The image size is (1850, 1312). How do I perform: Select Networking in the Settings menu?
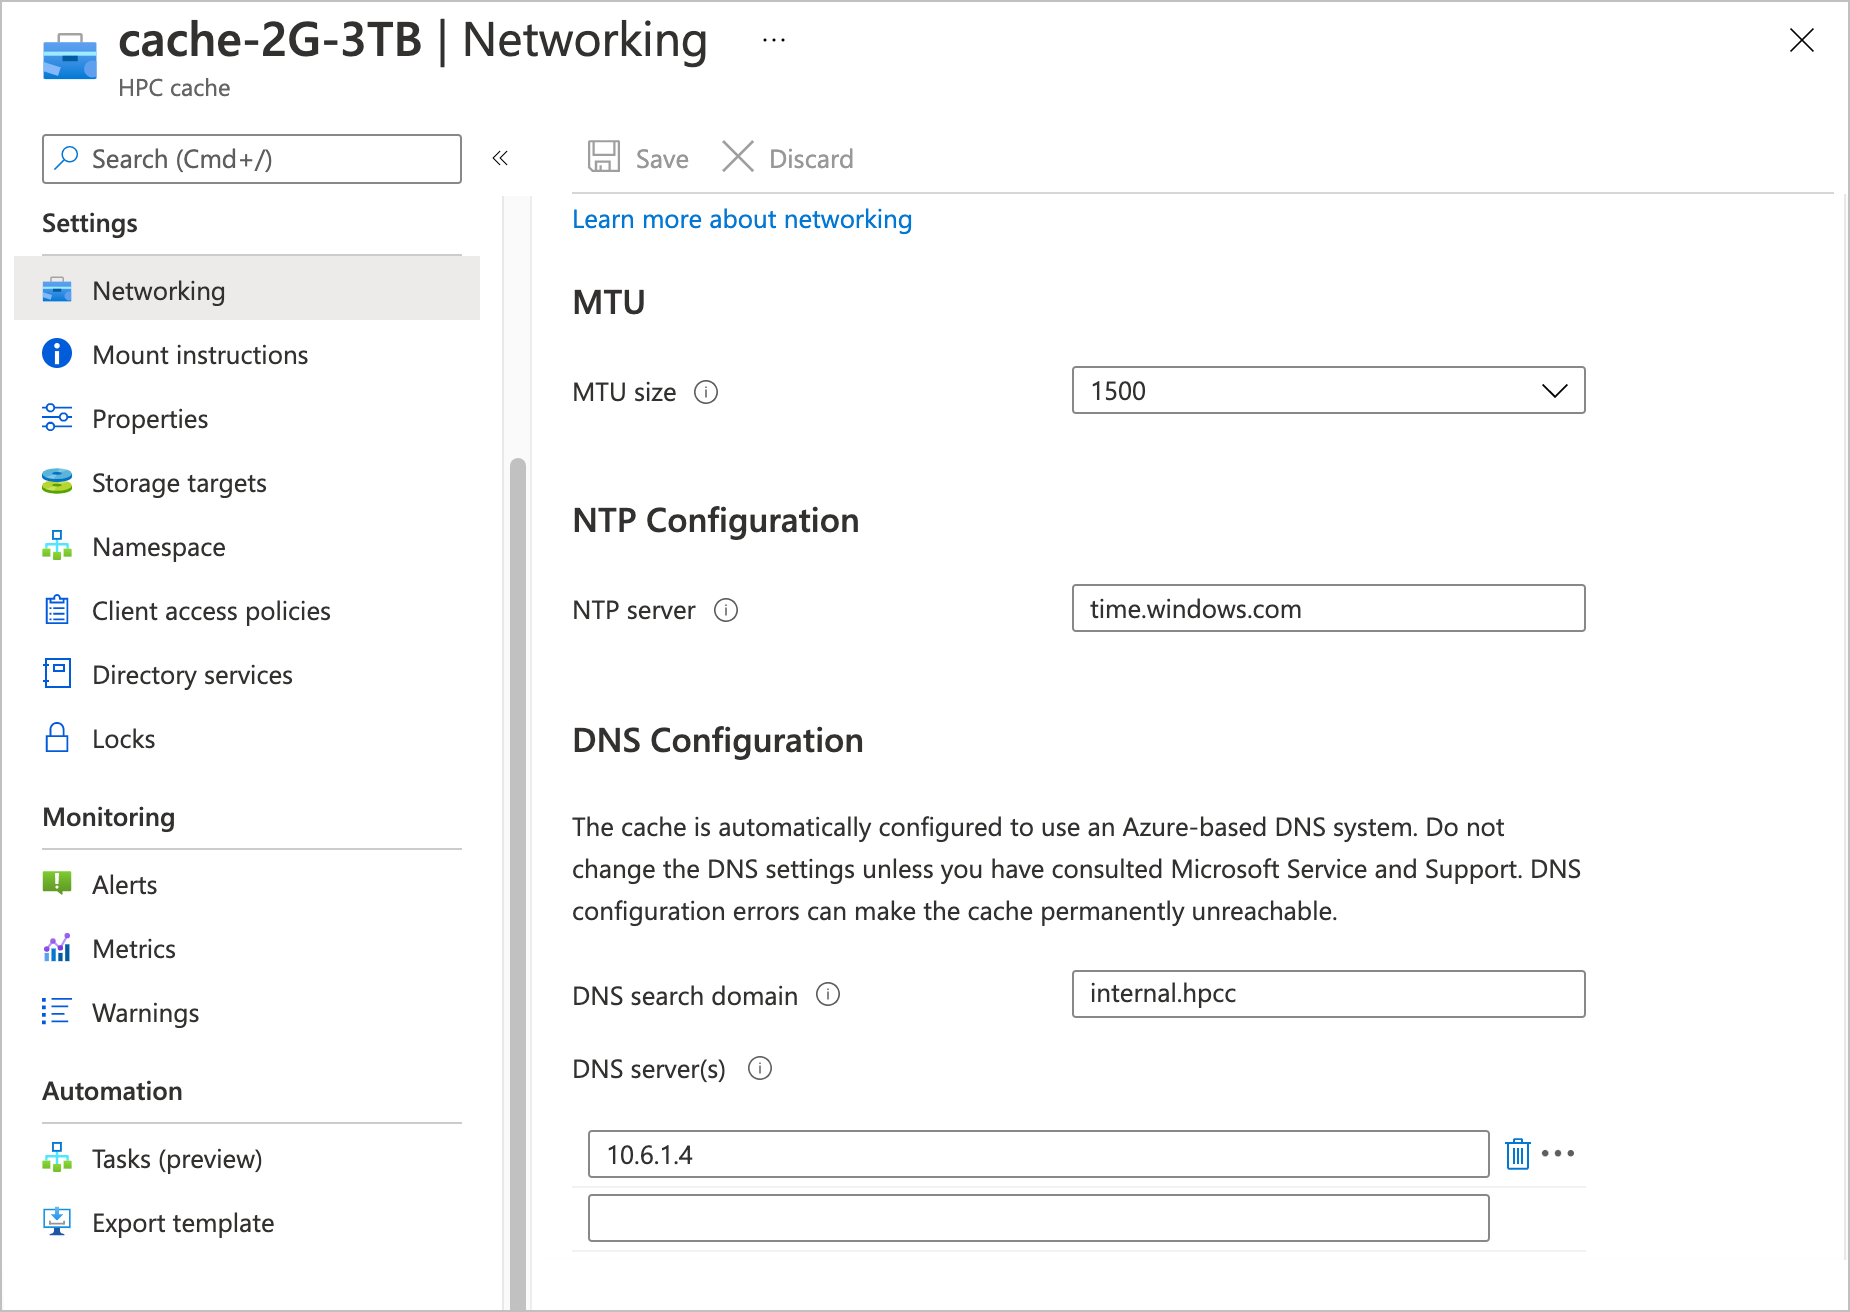158,290
